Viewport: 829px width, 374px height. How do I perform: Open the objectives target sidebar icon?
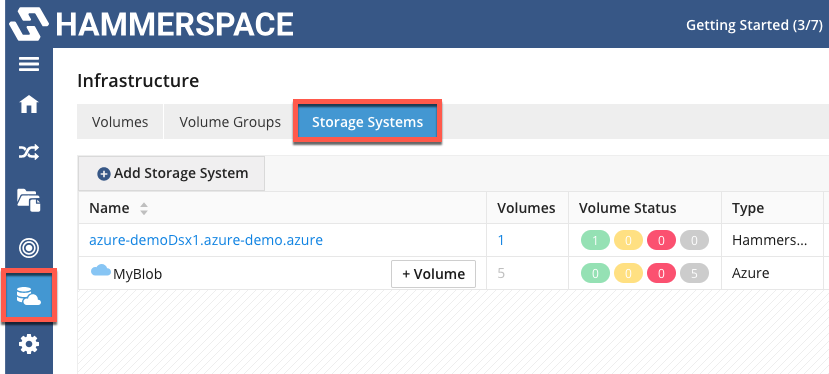pos(29,248)
